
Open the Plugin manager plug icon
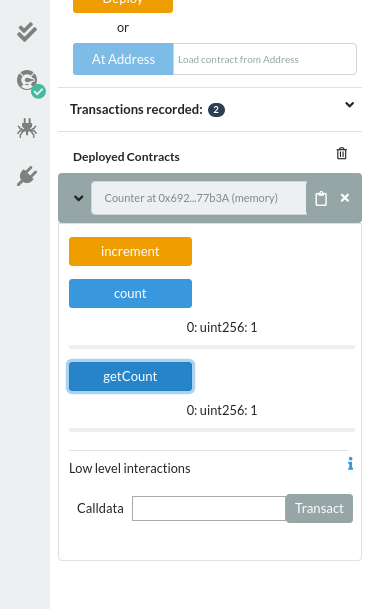[27, 176]
